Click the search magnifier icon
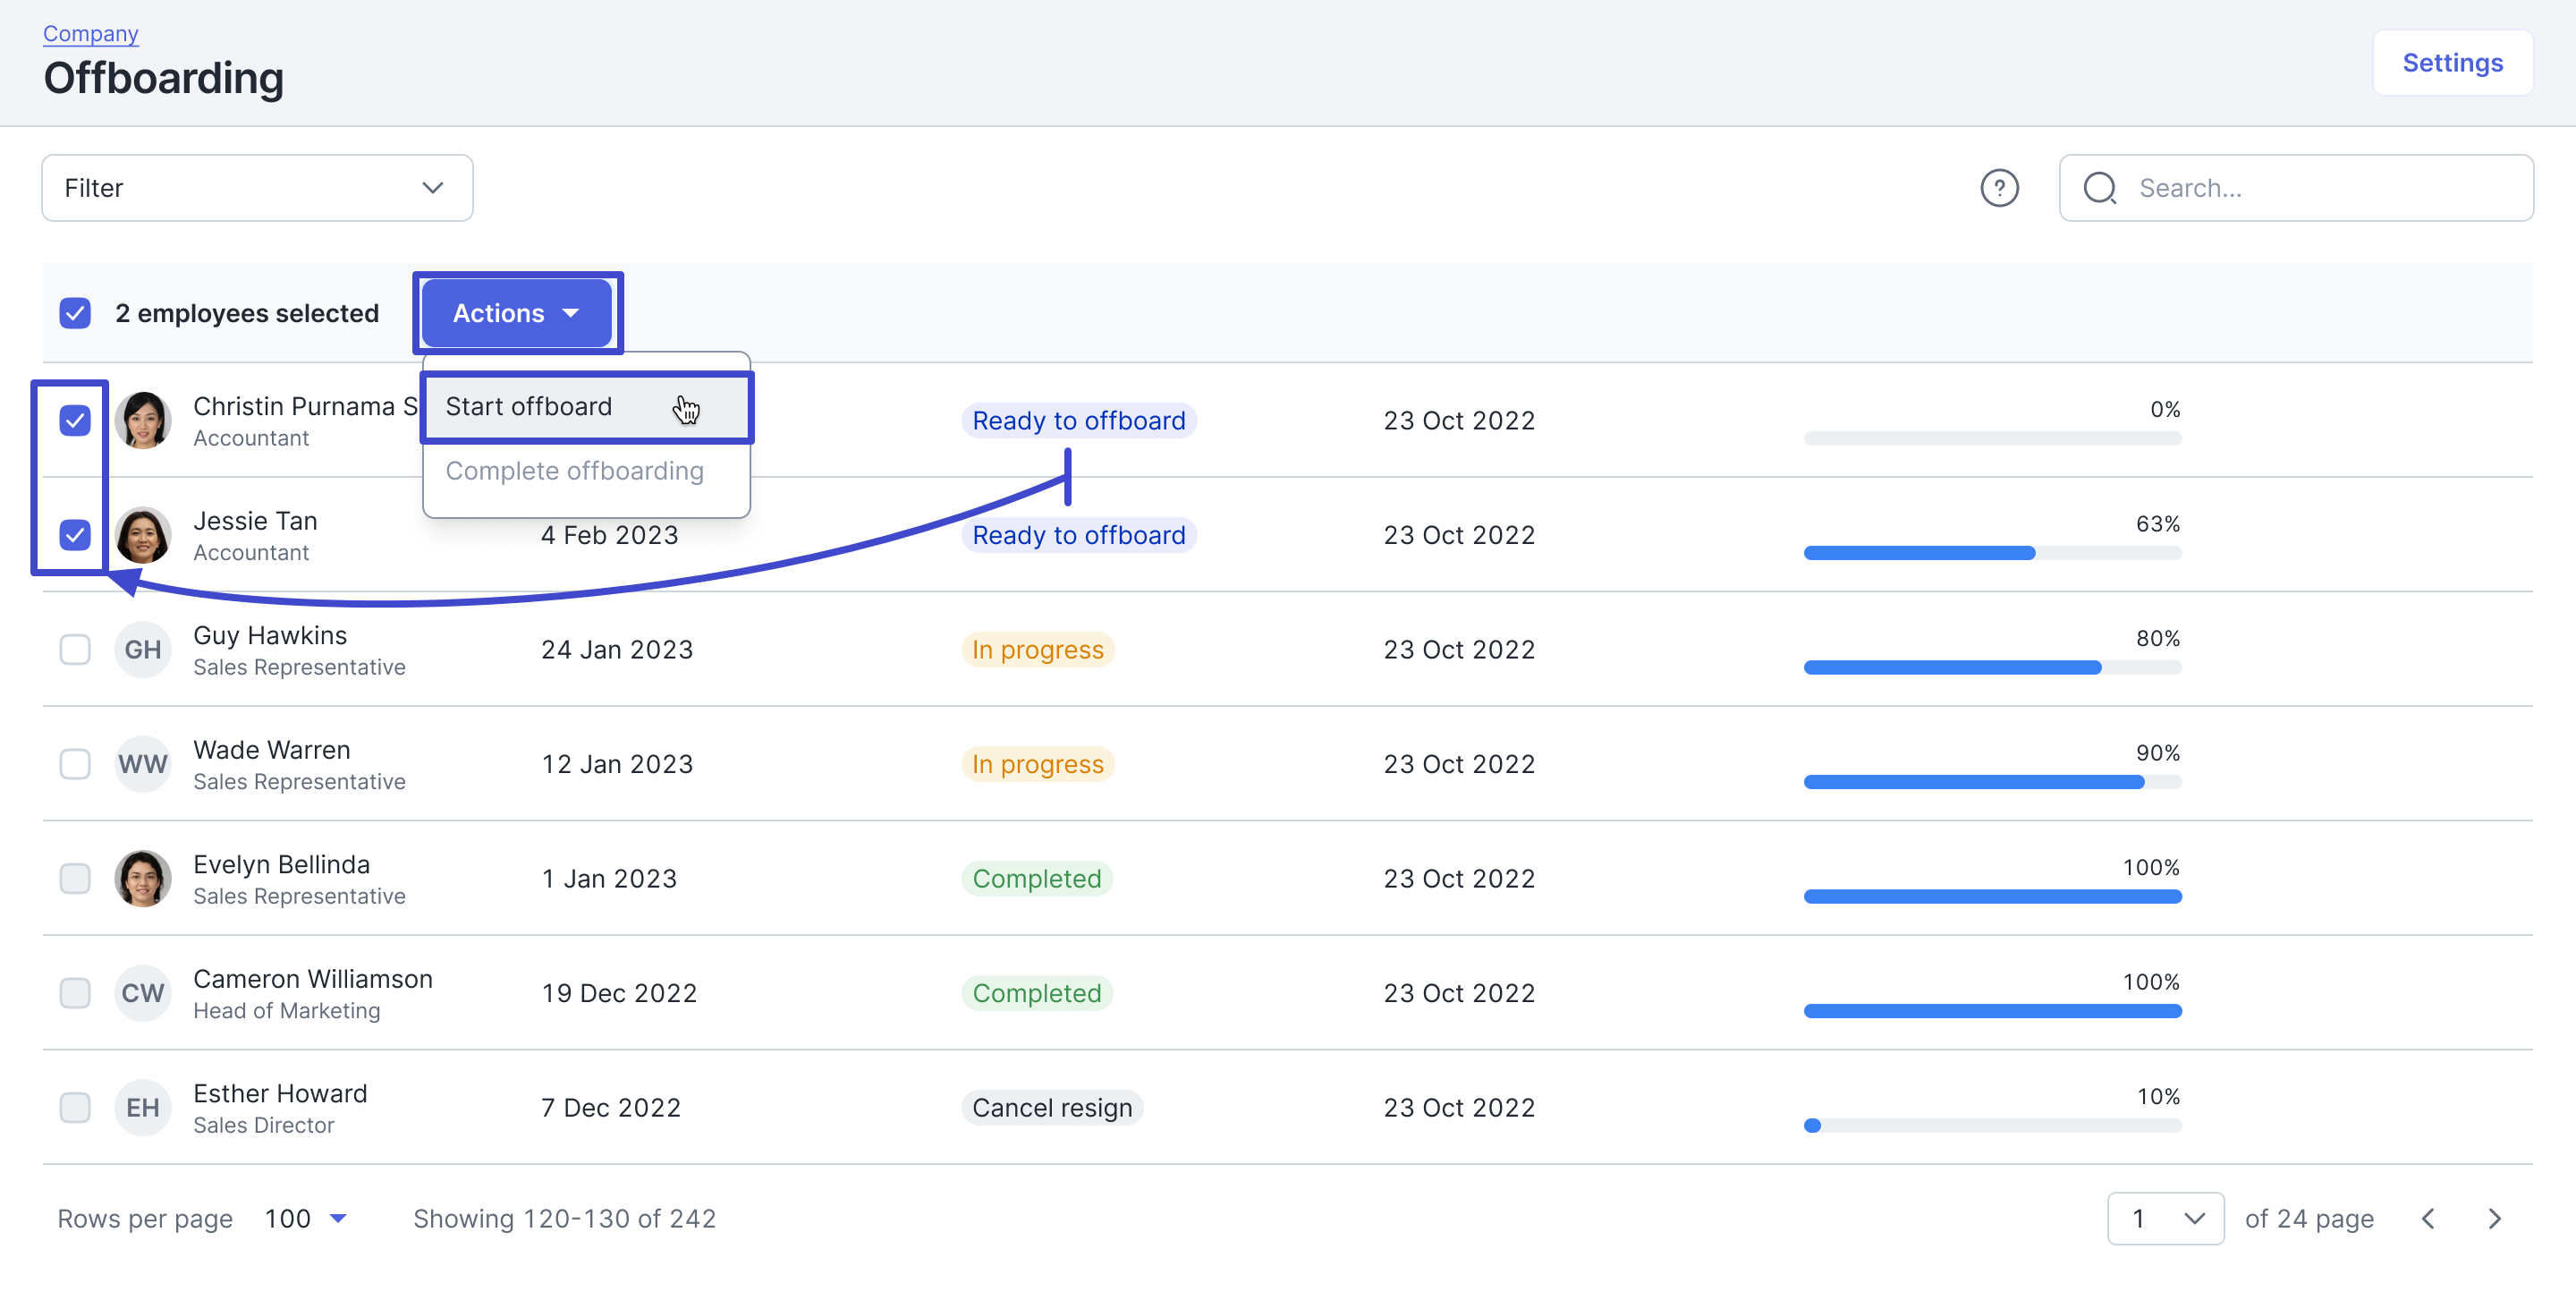2576x1292 pixels. coord(2100,188)
